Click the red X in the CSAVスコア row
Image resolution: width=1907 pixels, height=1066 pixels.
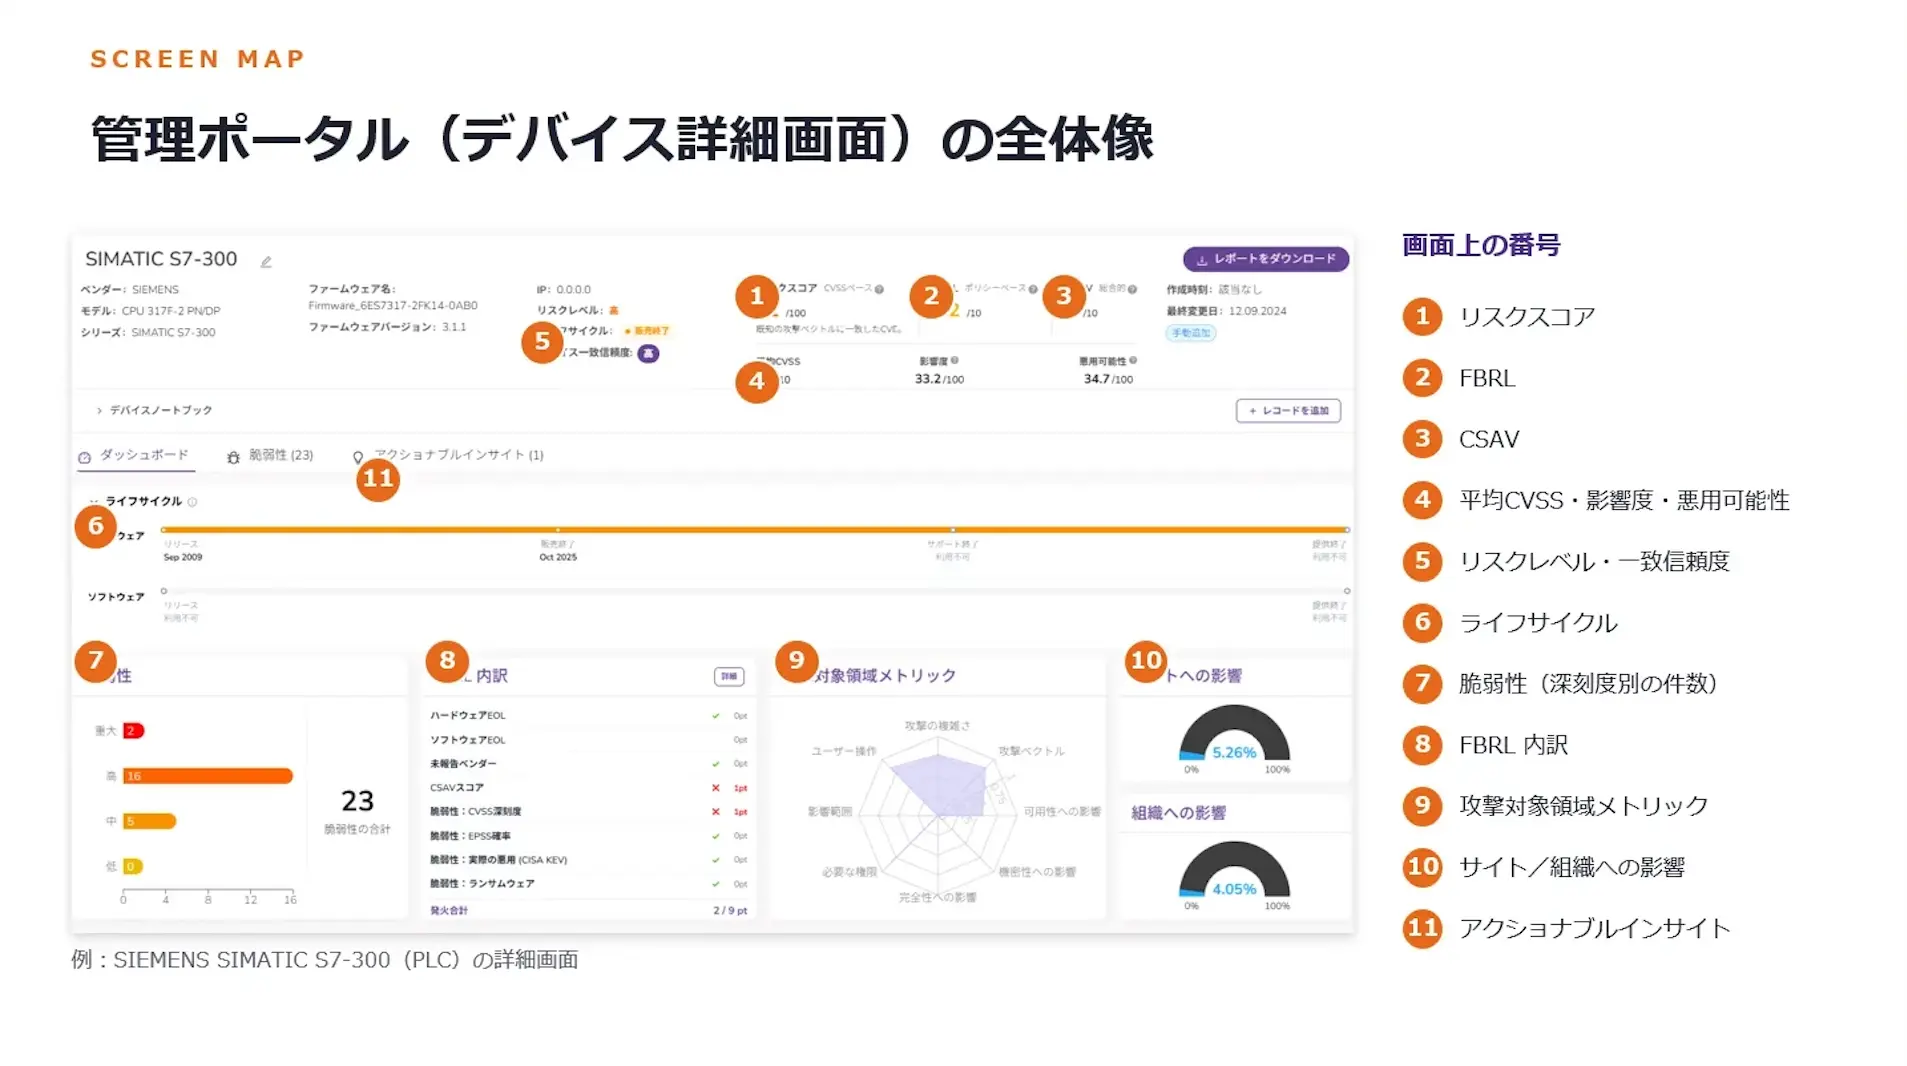[716, 788]
